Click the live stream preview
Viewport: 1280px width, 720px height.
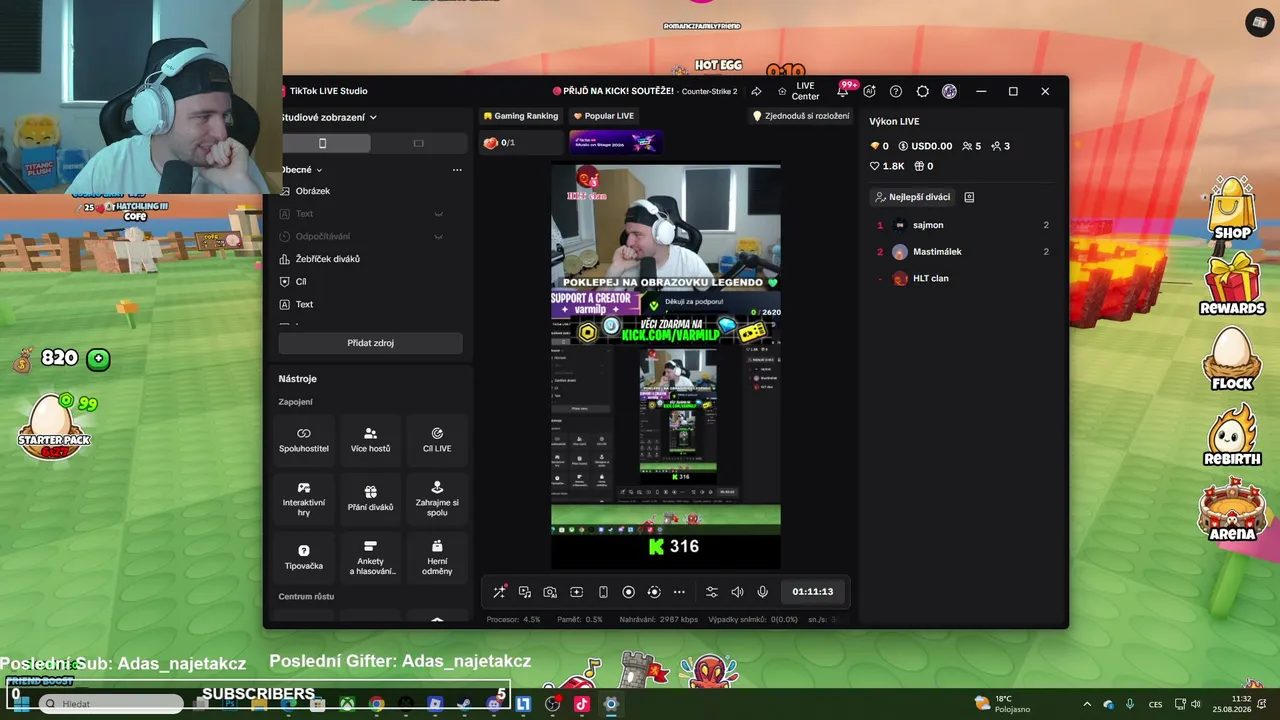point(666,366)
